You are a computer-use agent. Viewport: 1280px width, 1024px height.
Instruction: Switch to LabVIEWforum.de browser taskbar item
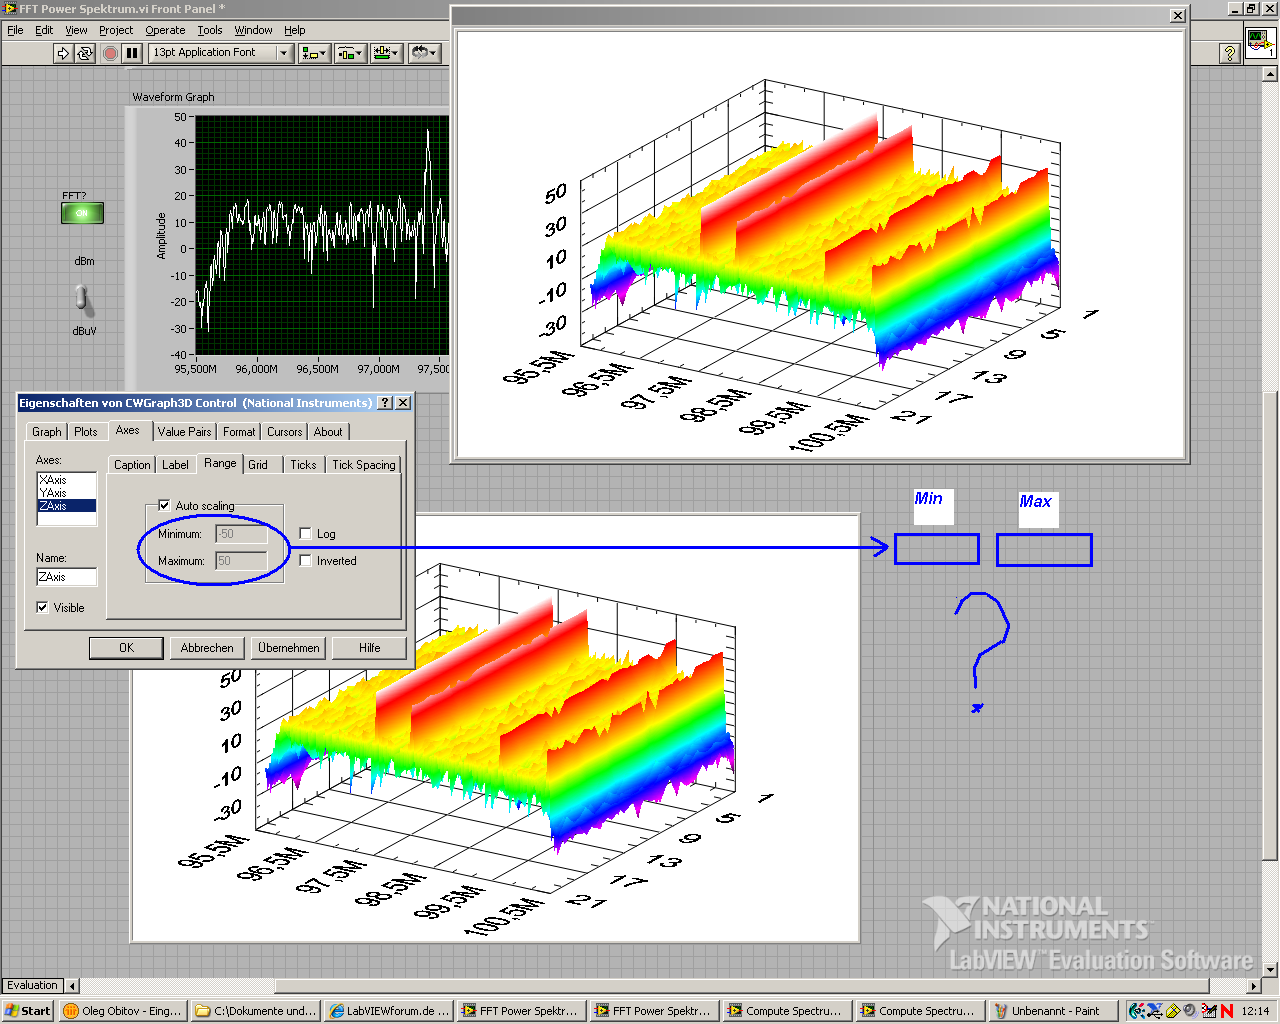coord(389,1011)
